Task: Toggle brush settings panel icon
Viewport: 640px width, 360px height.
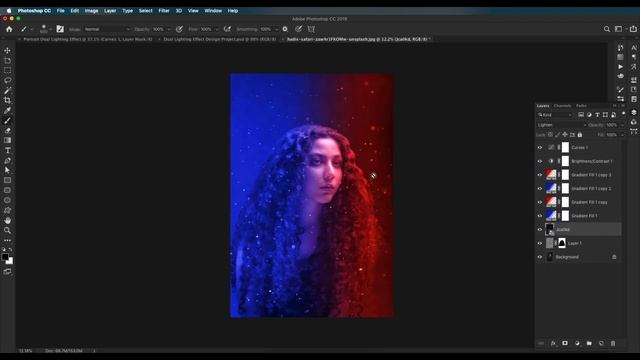Action: [60, 29]
